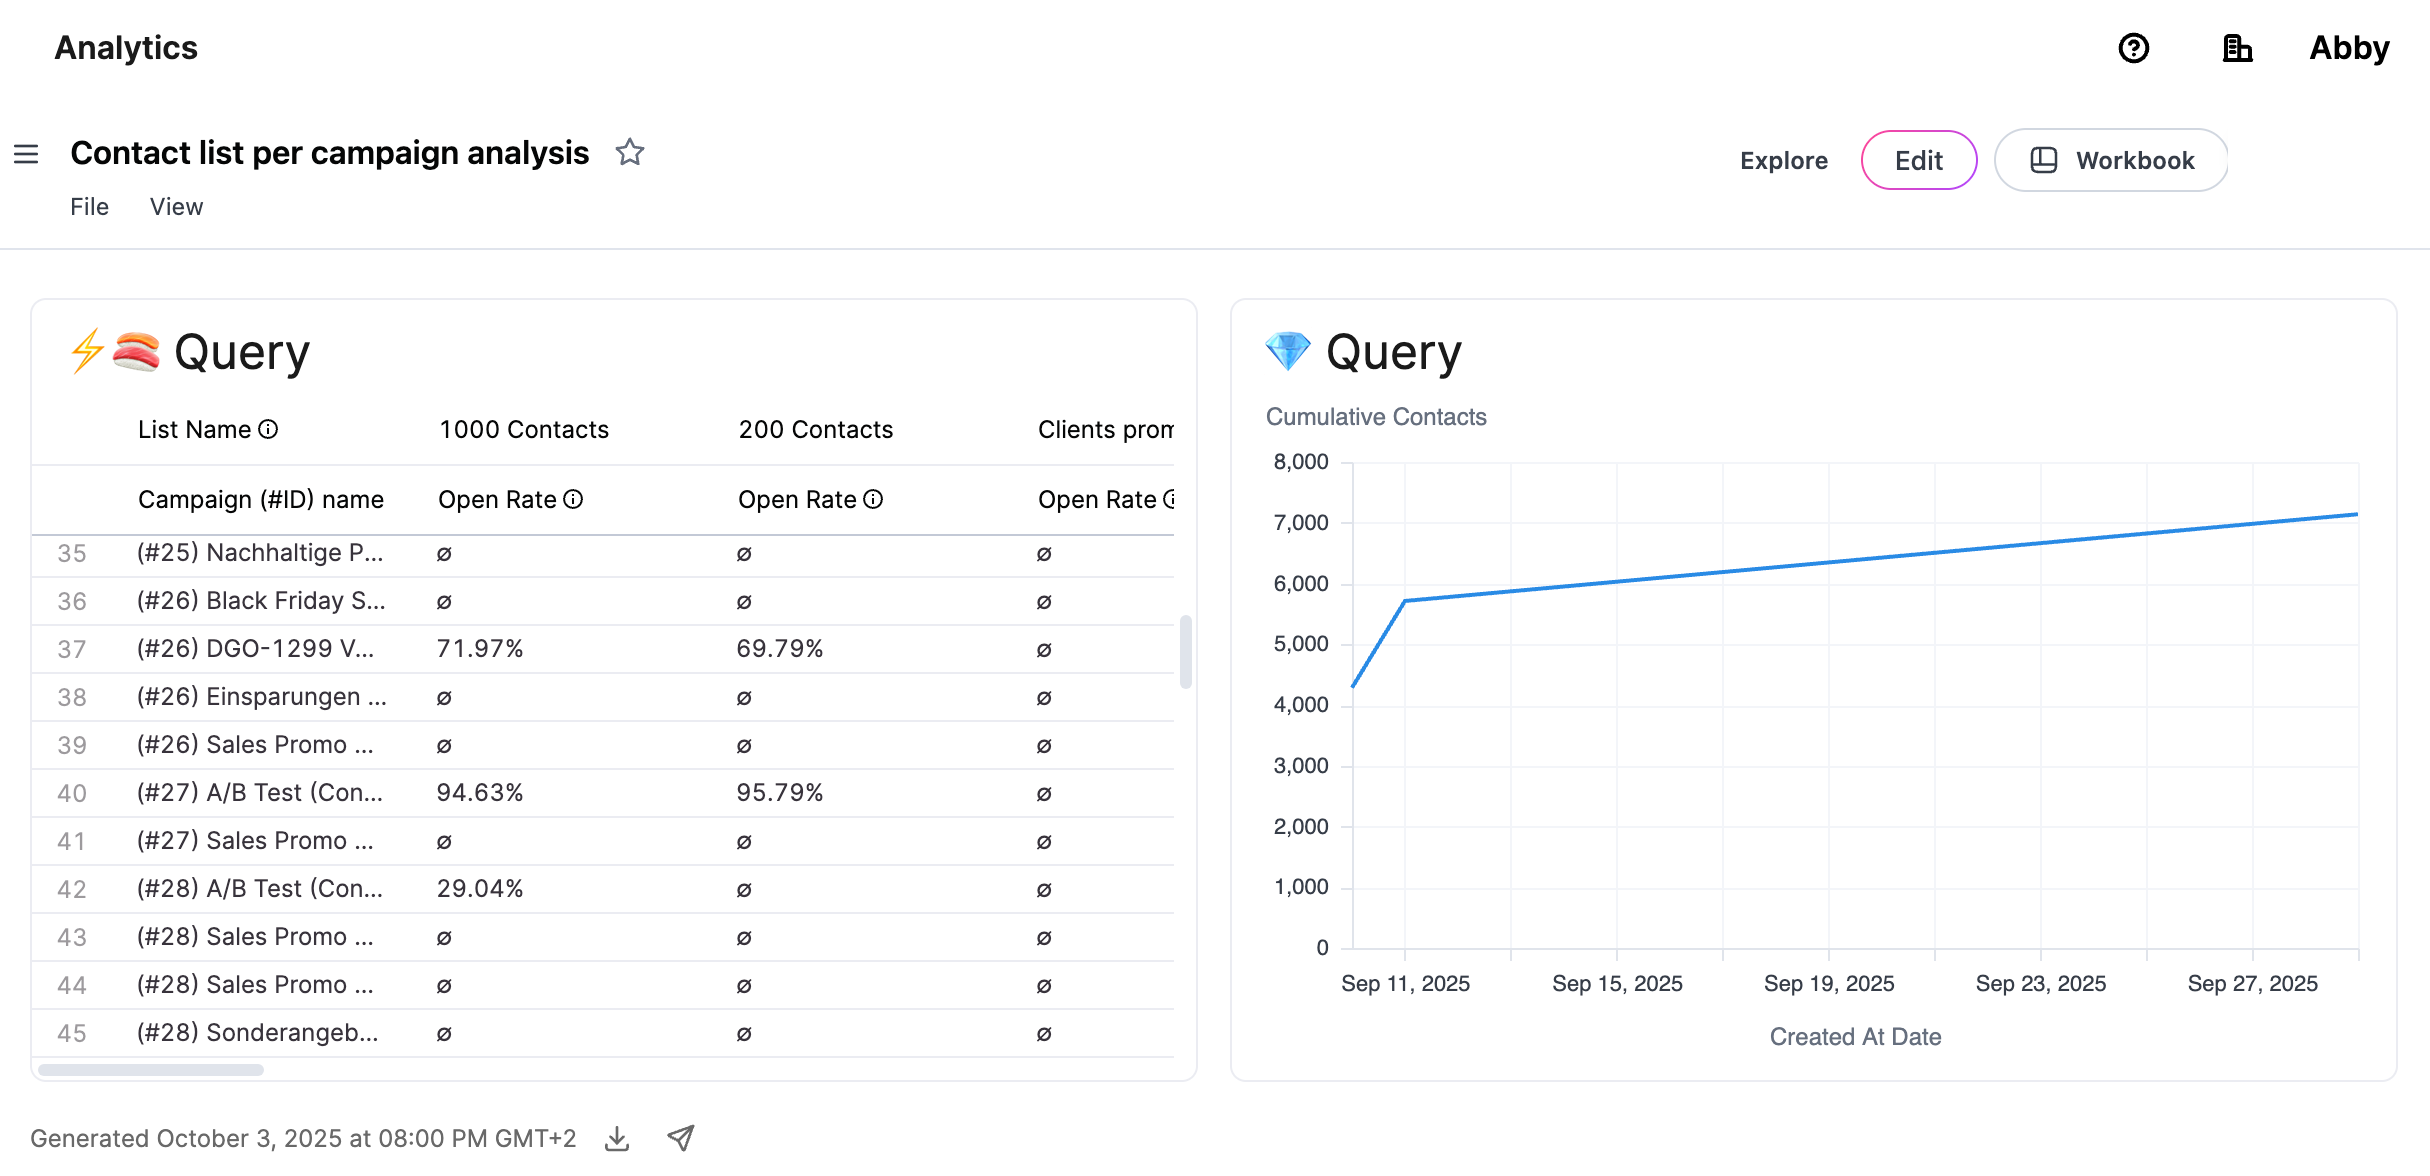The height and width of the screenshot is (1176, 2430).
Task: Expand row 40 A/B Test campaign entry
Action: [x=259, y=792]
